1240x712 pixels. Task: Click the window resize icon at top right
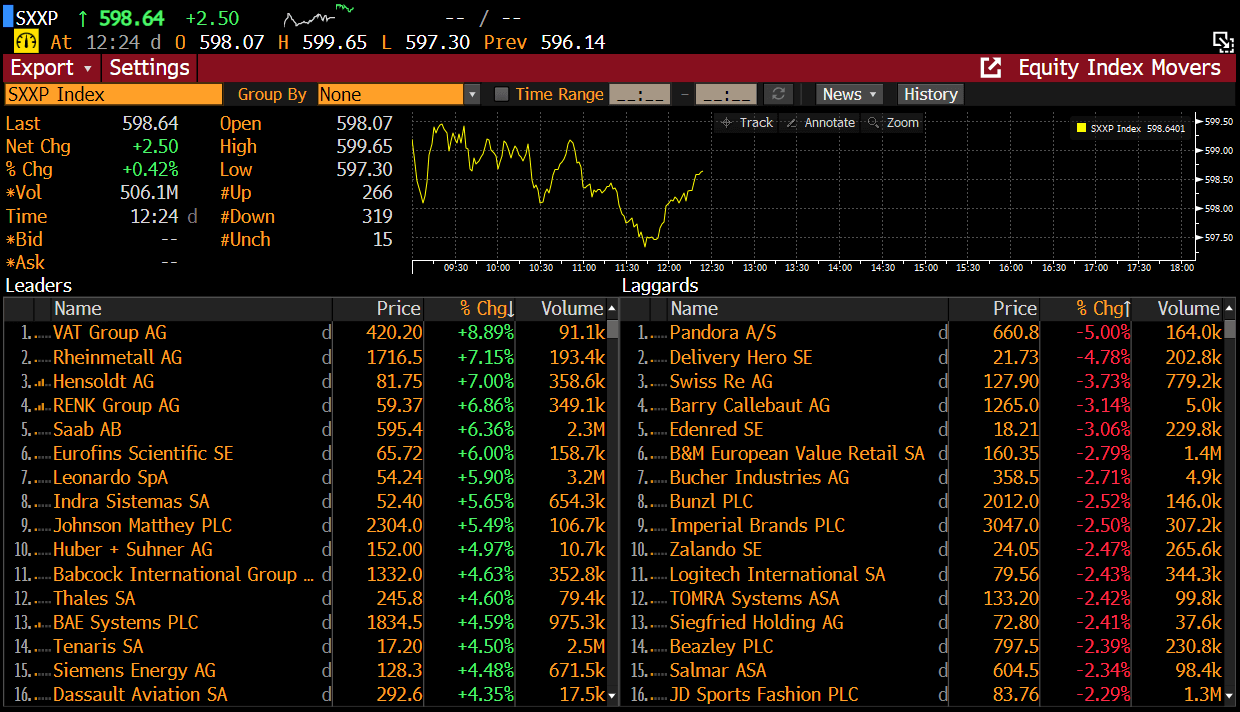[1222, 41]
